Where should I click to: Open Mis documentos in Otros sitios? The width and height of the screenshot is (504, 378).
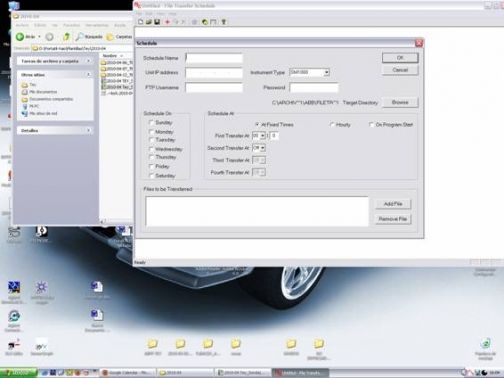[43, 92]
